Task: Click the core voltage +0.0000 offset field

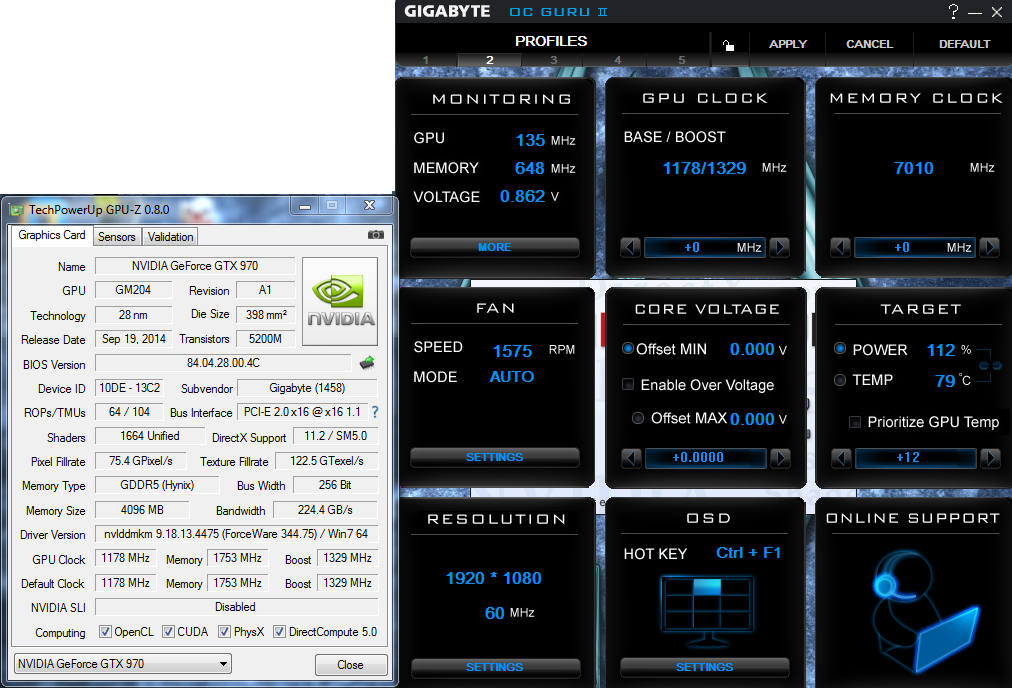Action: [705, 458]
